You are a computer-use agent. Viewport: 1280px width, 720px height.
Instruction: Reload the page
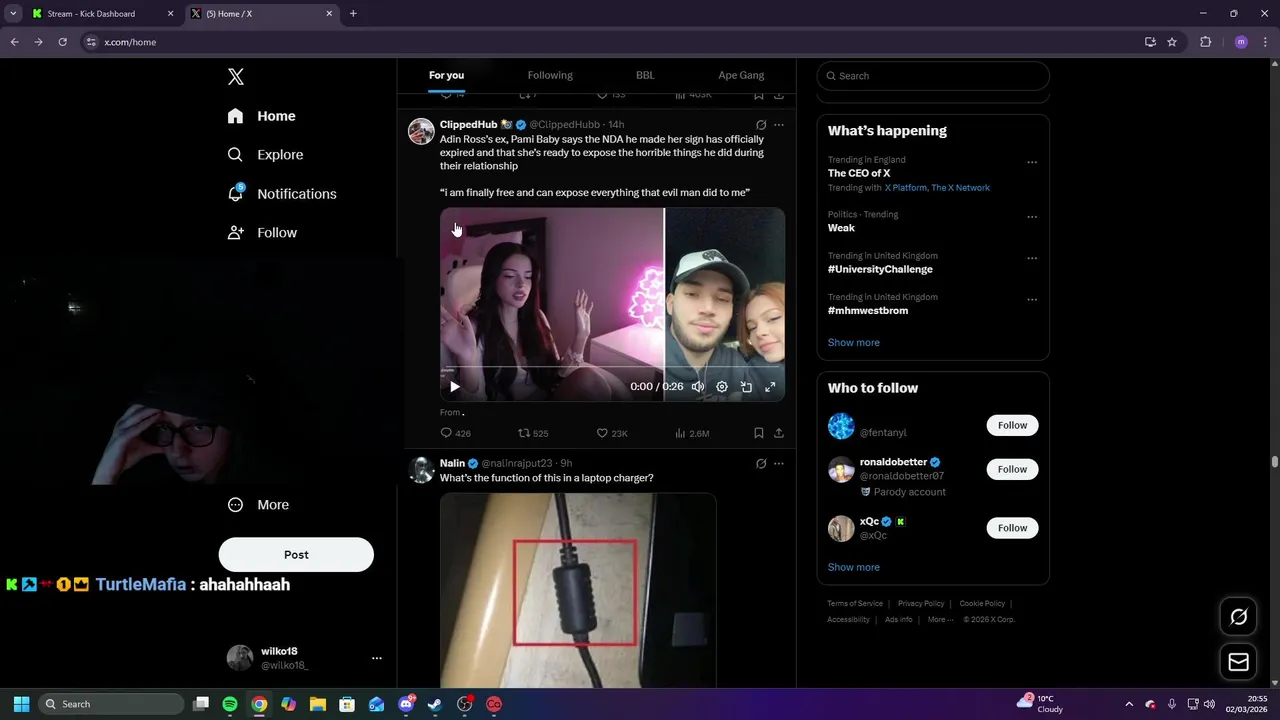62,42
